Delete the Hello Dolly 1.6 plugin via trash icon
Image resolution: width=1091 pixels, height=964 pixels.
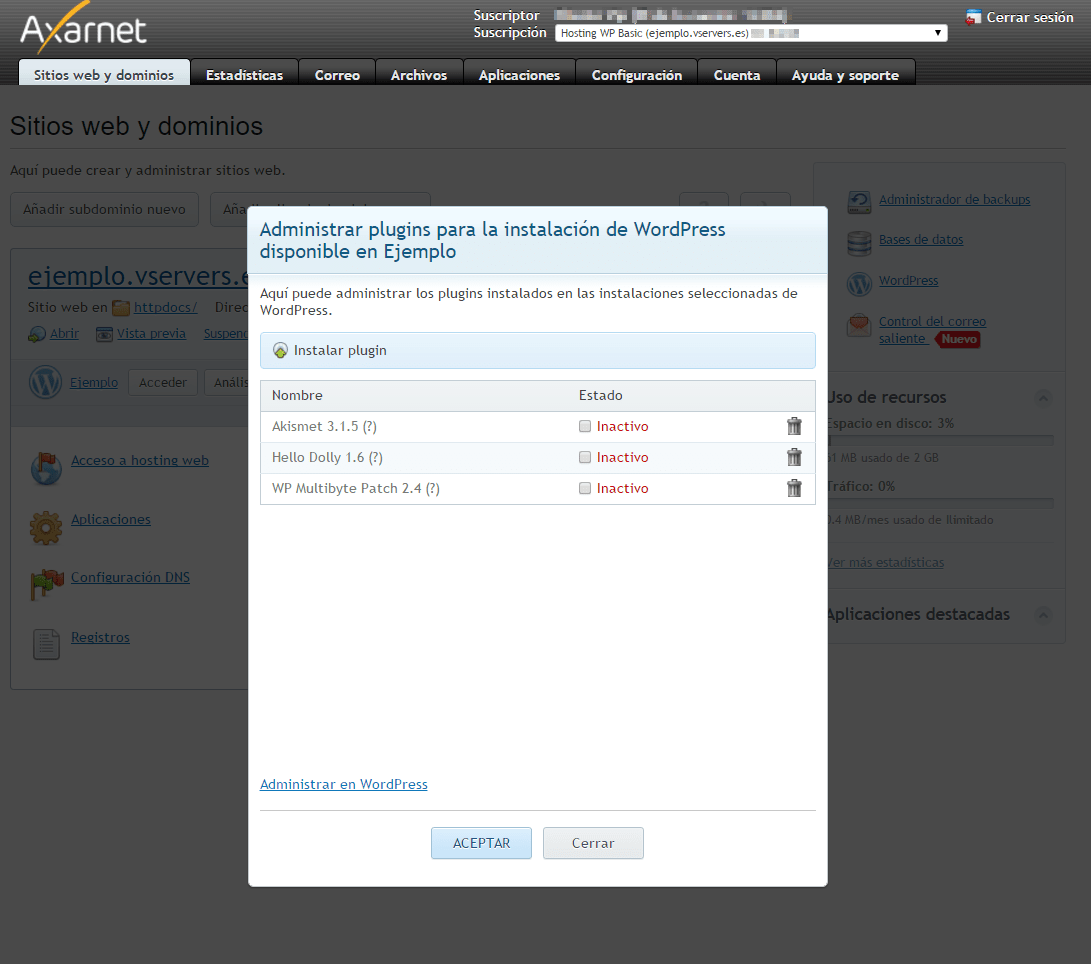794,457
